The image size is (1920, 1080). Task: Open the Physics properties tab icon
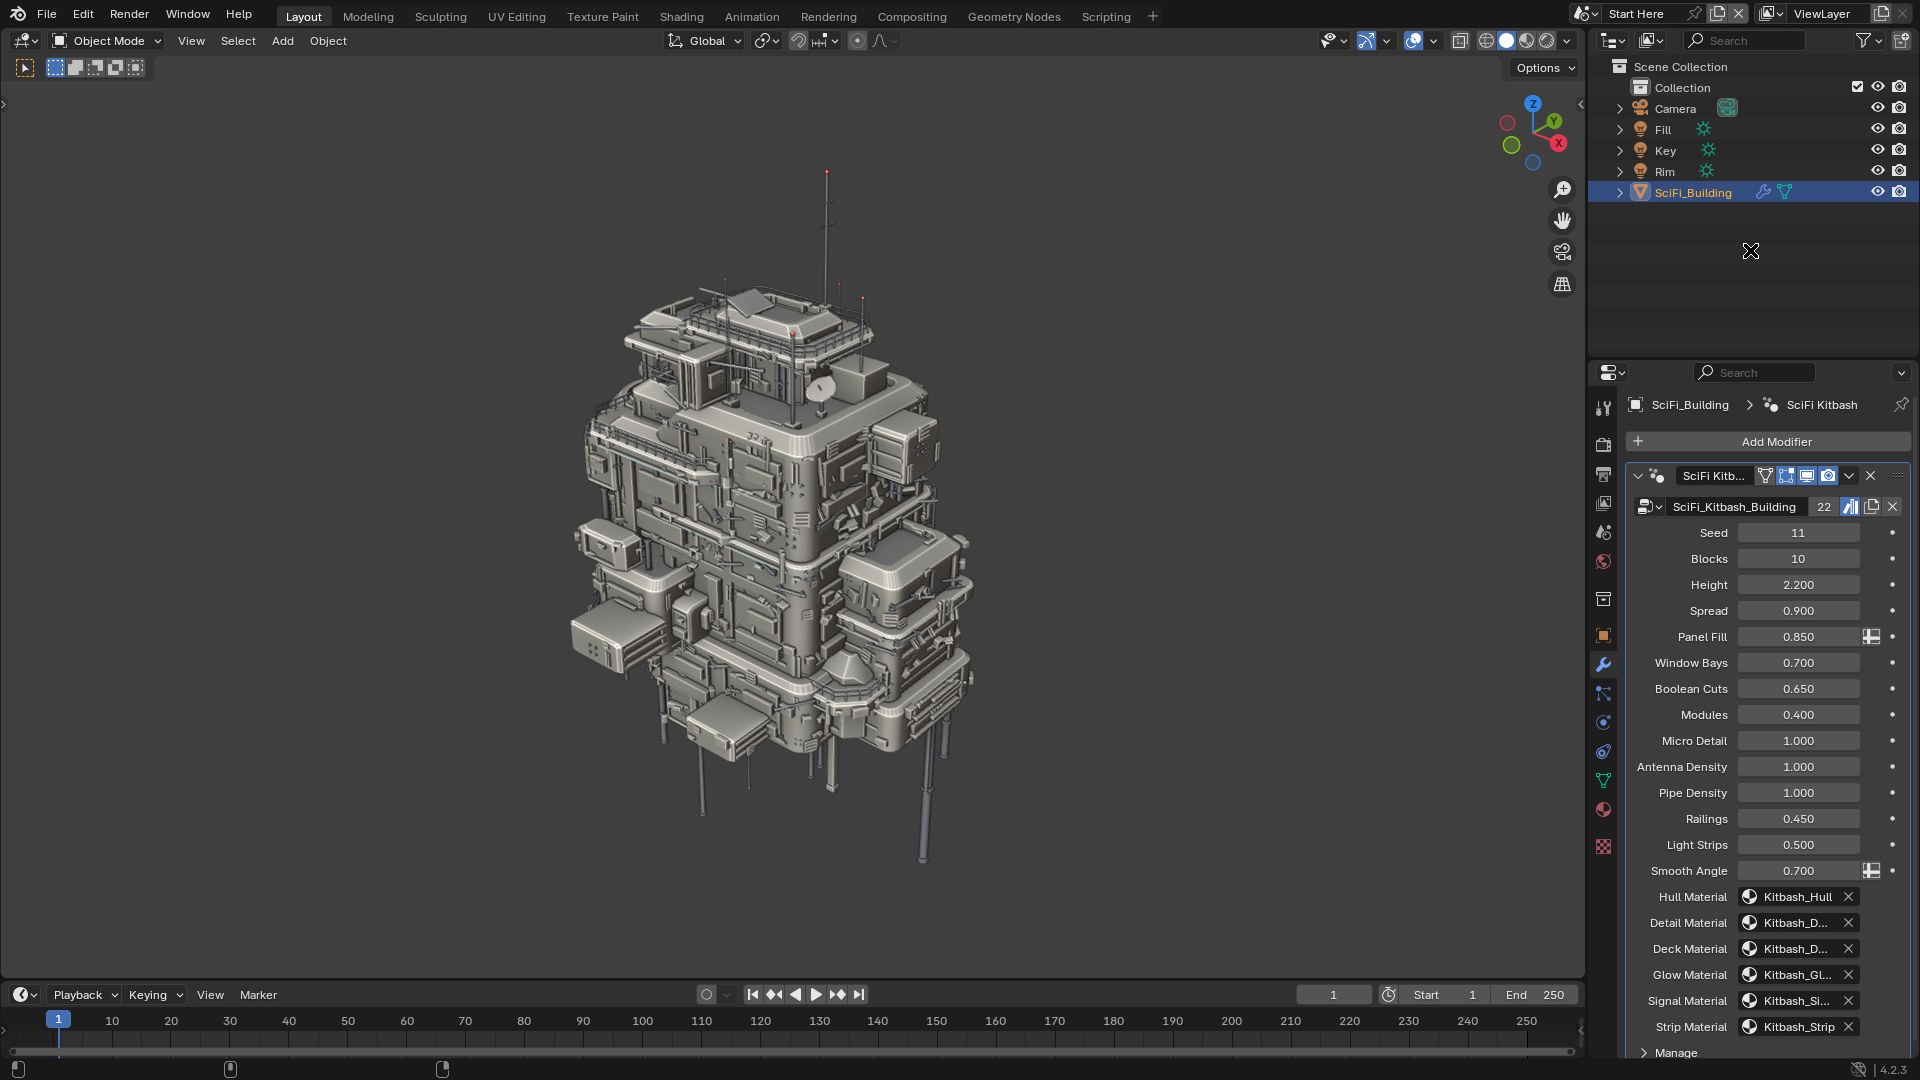(x=1603, y=723)
